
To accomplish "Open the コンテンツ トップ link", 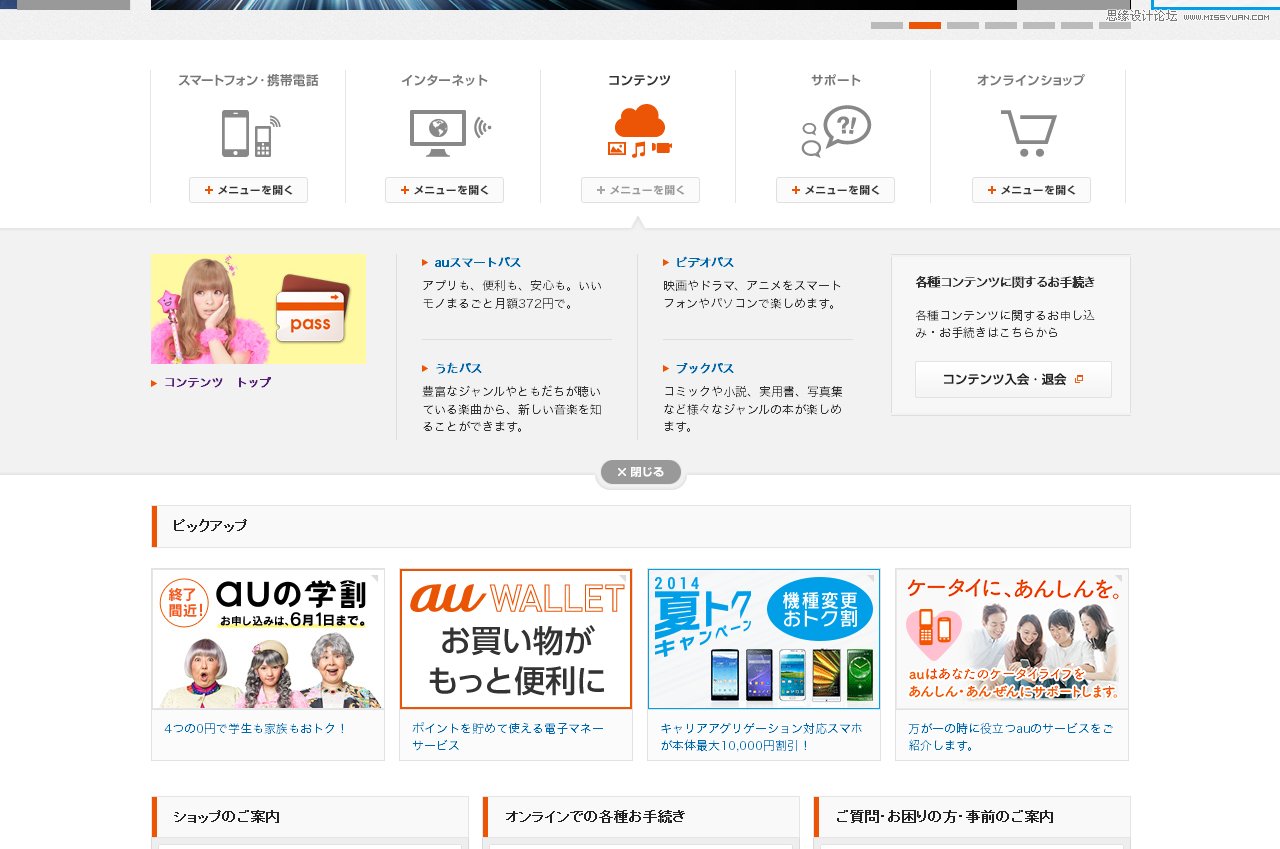I will pyautogui.click(x=217, y=382).
